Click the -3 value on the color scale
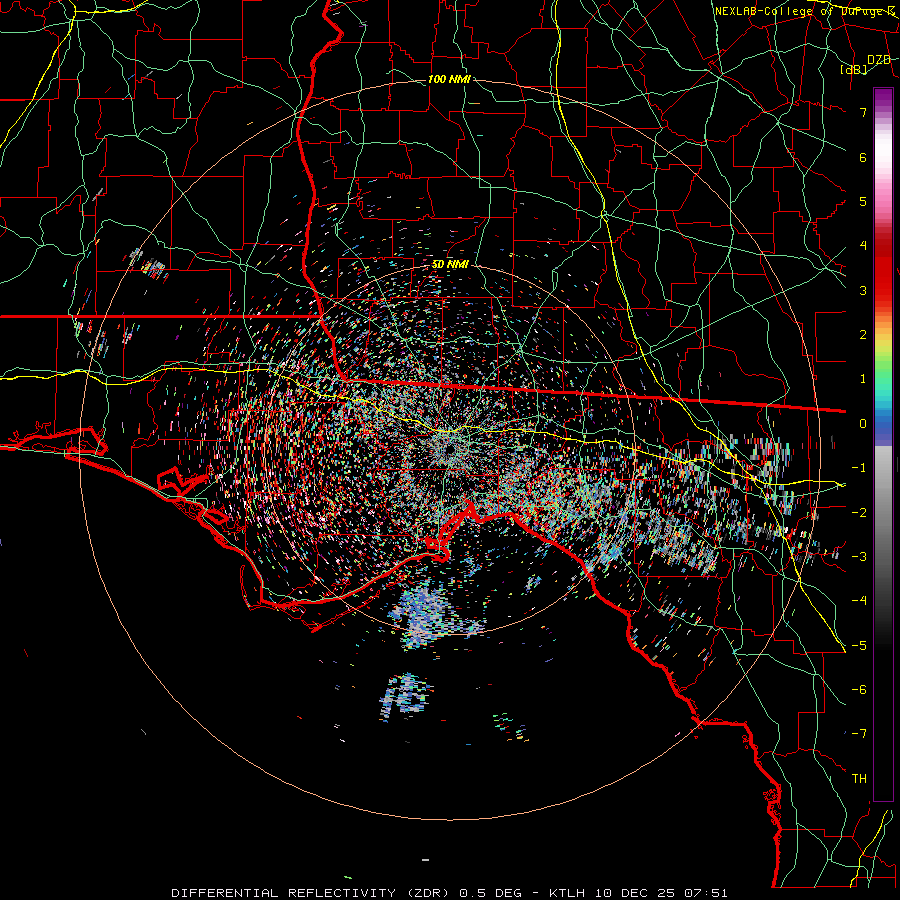Viewport: 900px width, 900px height. point(859,556)
